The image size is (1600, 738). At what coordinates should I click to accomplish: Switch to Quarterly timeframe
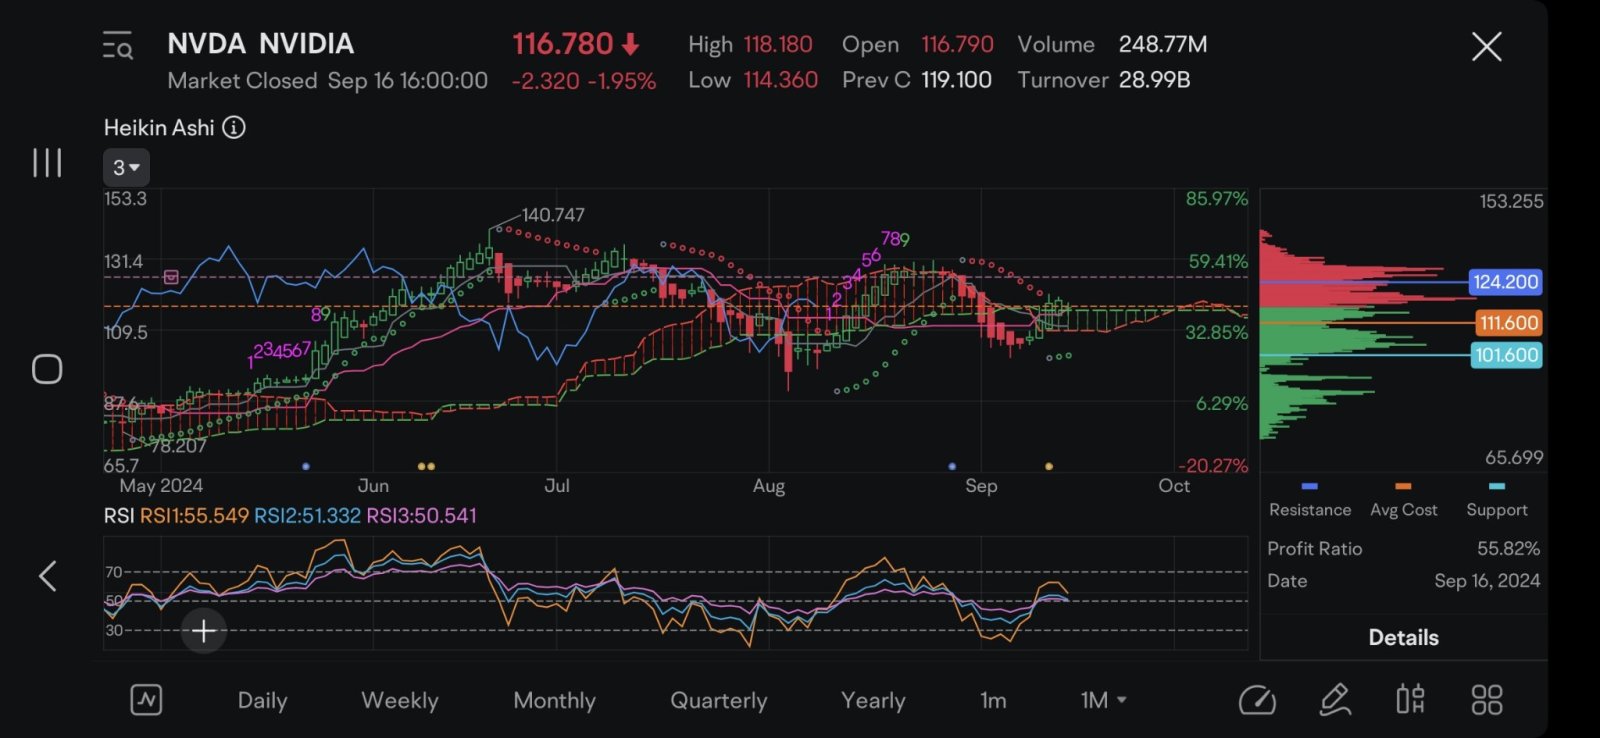tap(719, 700)
